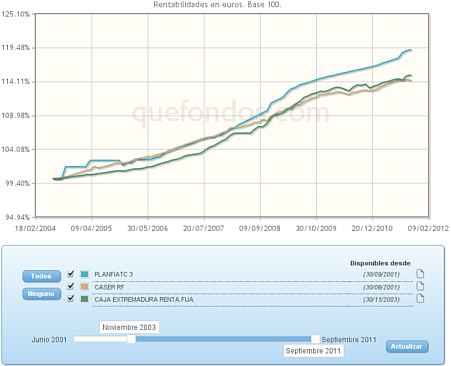Click CAJA EXTREMADURA RENTA FIJA fund name
This screenshot has width=451, height=366.
[144, 299]
